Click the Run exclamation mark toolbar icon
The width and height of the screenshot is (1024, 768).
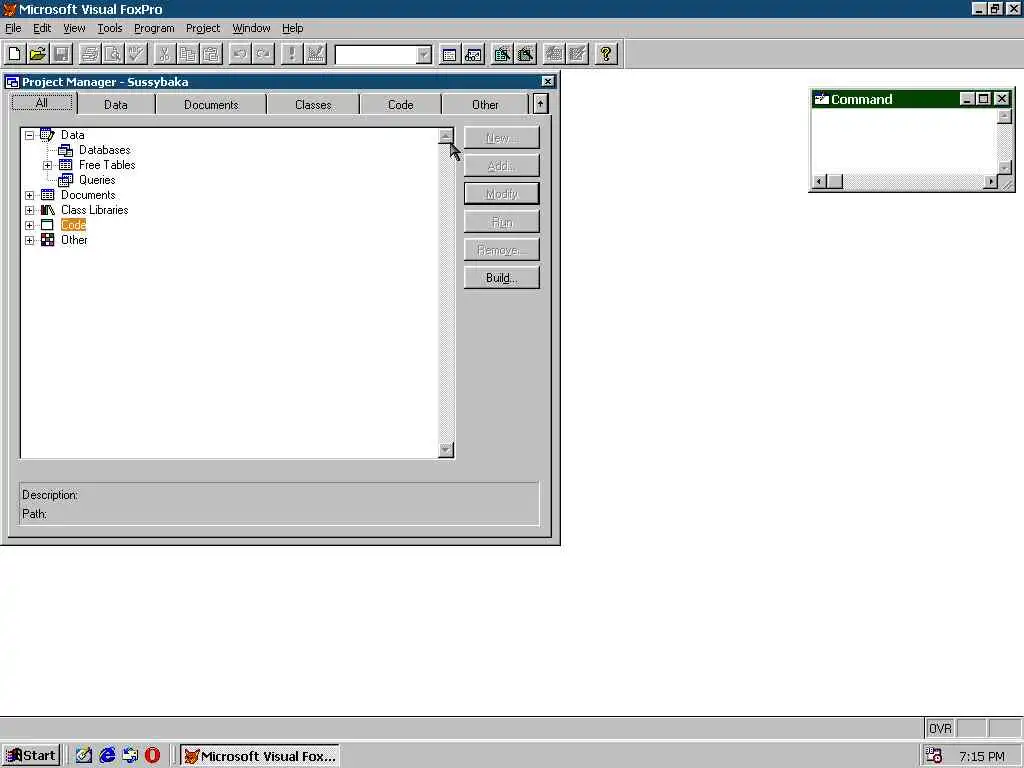(x=291, y=54)
